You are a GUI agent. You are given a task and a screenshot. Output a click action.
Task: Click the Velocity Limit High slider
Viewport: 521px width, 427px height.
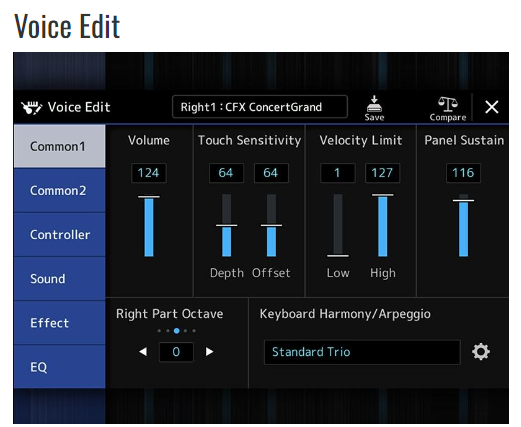pos(382,225)
